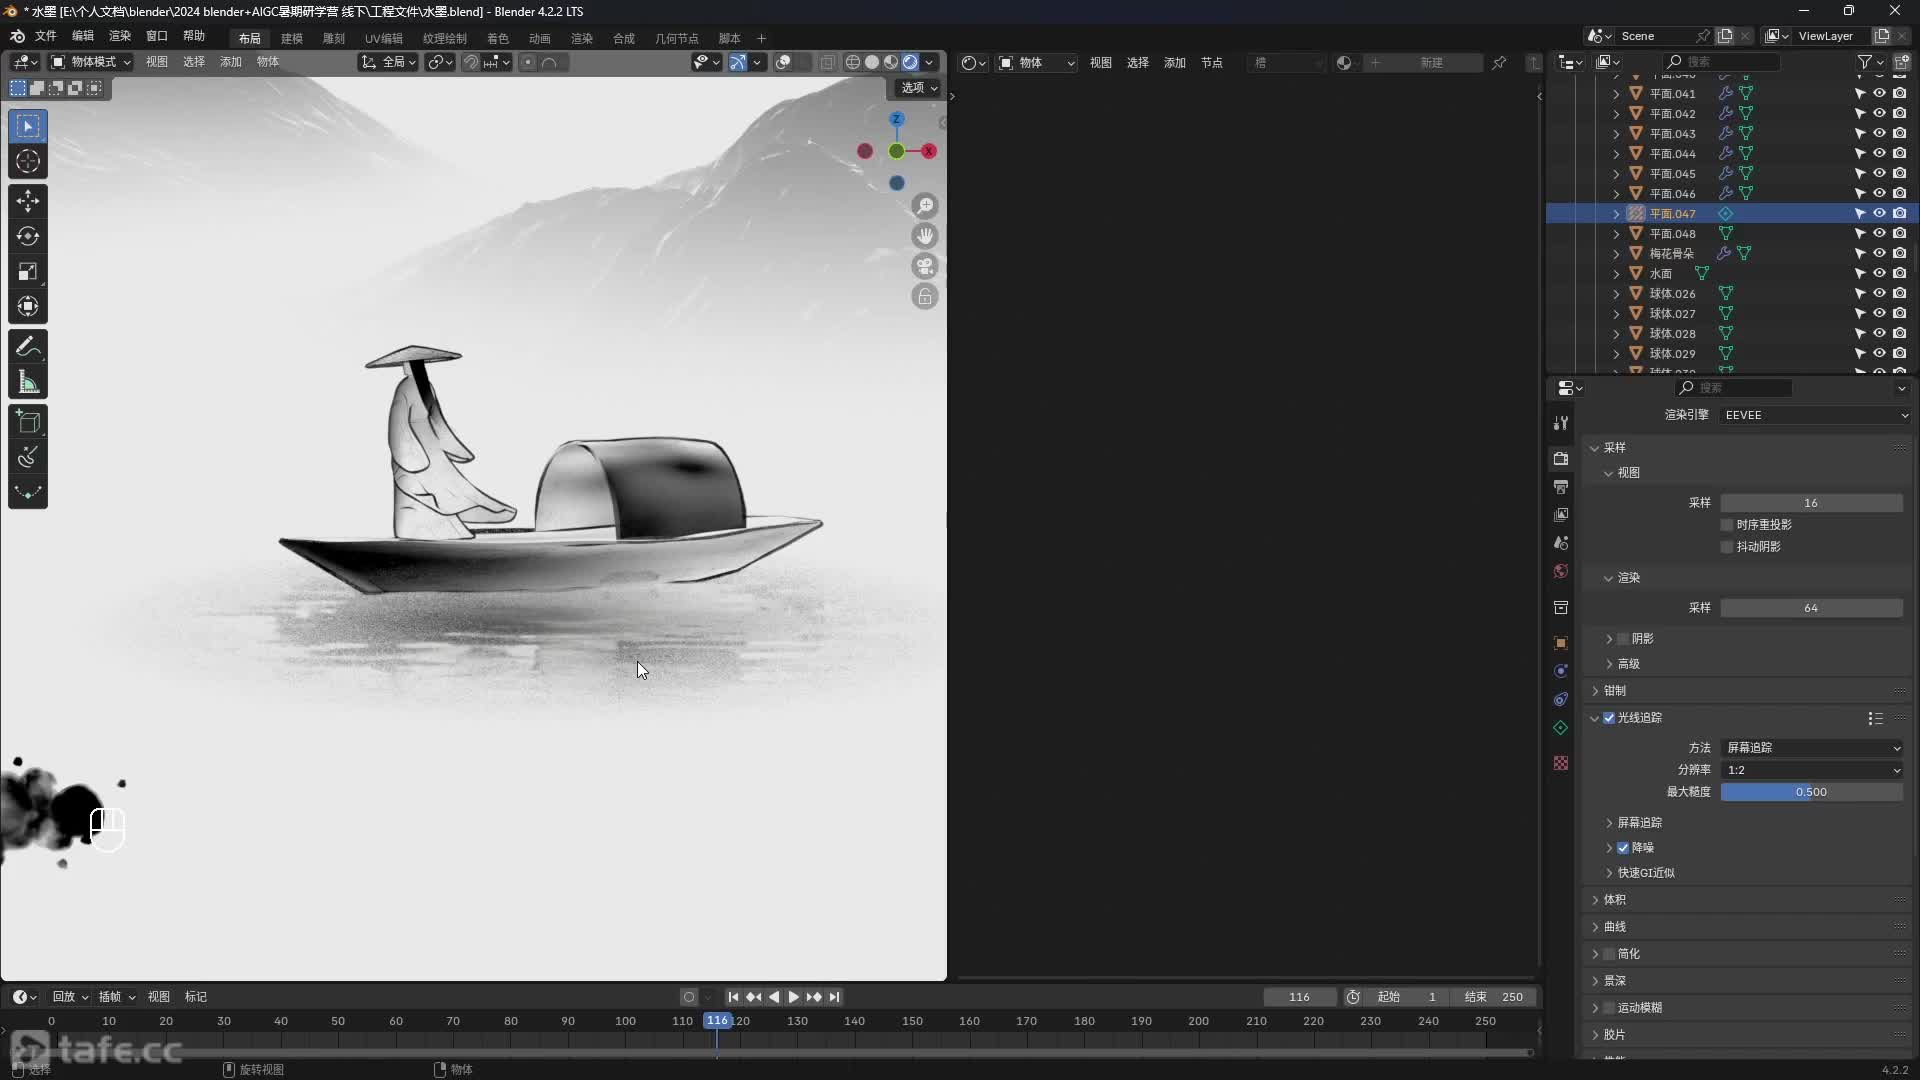Hide 平面.047 in viewport via eye icon
The width and height of the screenshot is (1920, 1080).
1880,213
